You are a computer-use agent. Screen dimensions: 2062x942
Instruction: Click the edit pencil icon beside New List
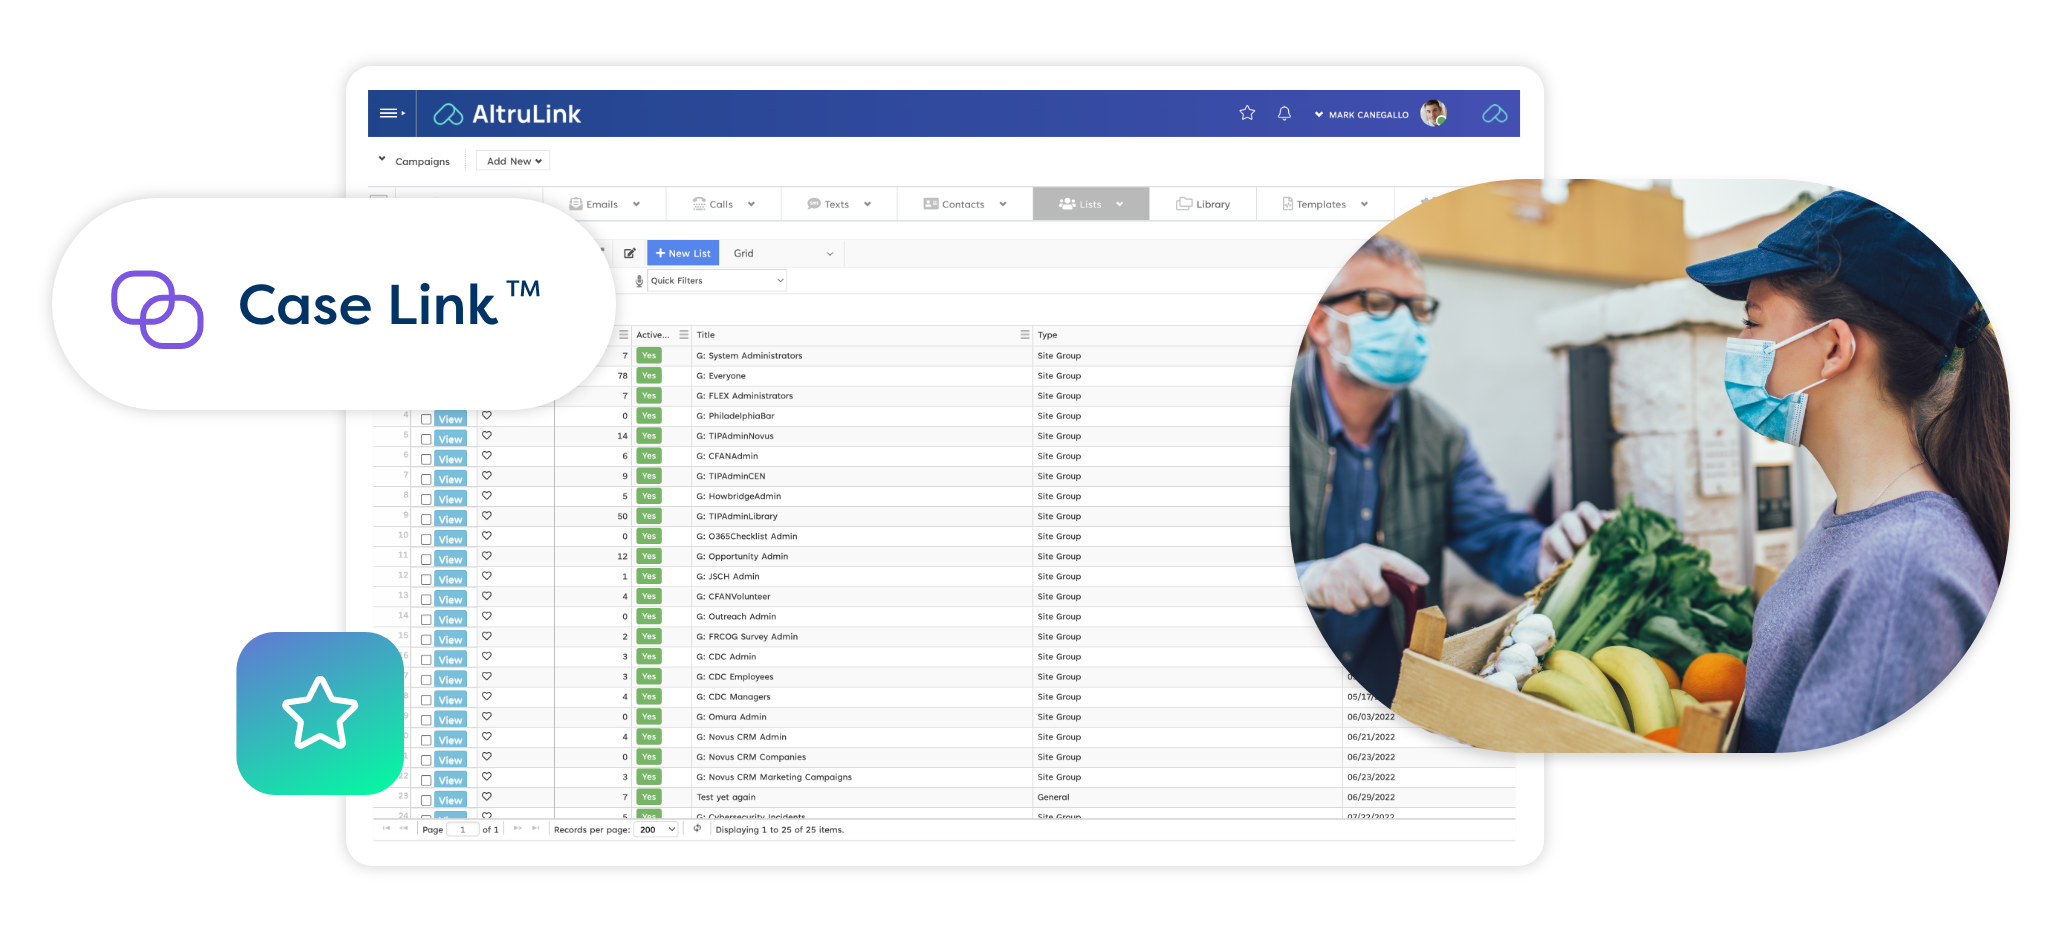(629, 253)
